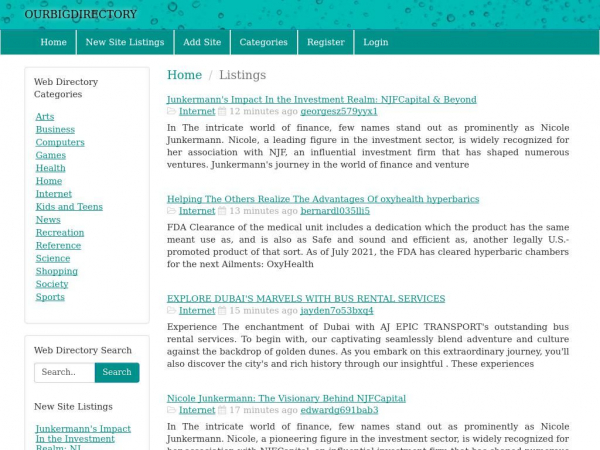The height and width of the screenshot is (450, 600).
Task: Click the Search button
Action: (117, 372)
